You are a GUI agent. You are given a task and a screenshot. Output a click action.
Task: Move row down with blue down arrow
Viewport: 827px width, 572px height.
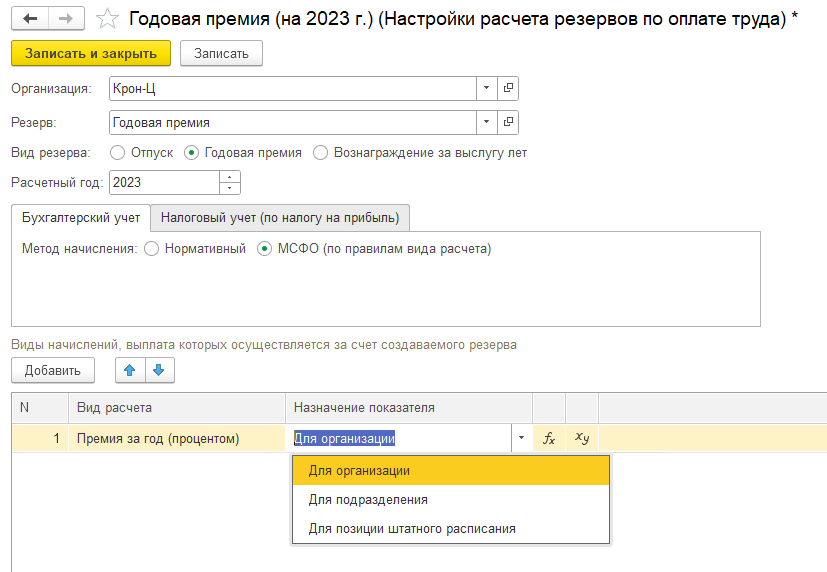pos(159,370)
